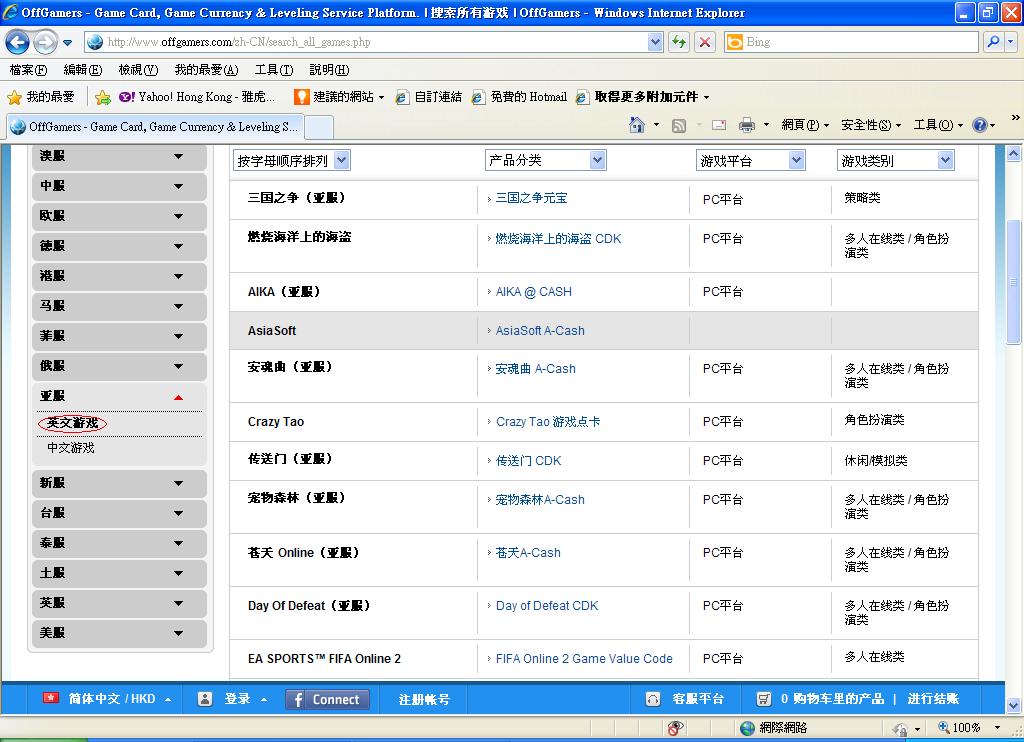Open the 产品分类 dropdown
This screenshot has height=742, width=1024.
(545, 160)
